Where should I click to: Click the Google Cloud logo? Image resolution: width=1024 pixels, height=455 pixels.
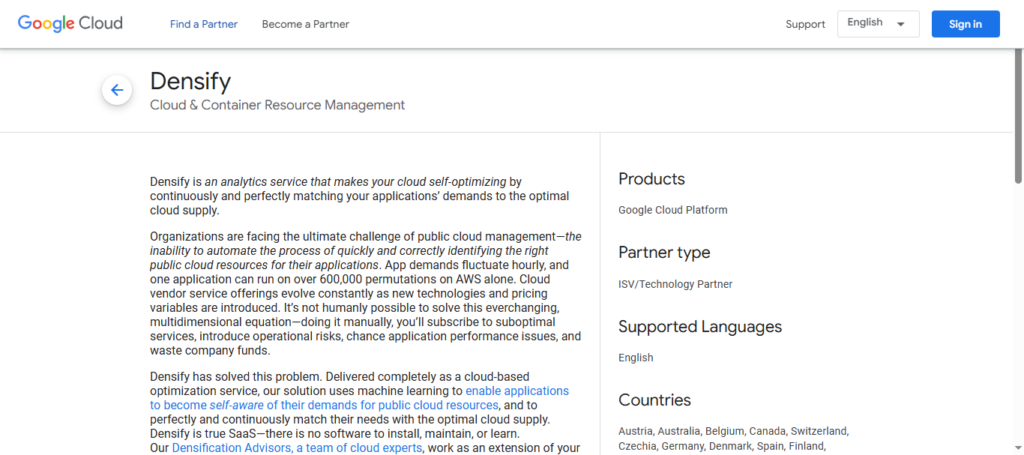pyautogui.click(x=70, y=24)
